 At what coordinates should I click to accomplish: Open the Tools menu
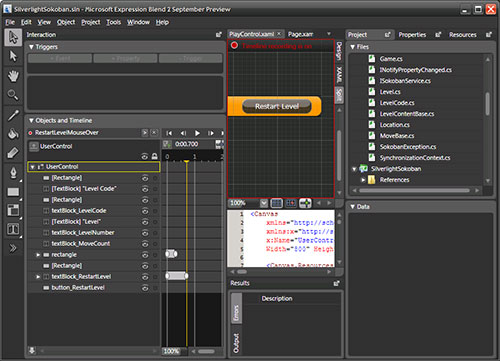[x=113, y=22]
